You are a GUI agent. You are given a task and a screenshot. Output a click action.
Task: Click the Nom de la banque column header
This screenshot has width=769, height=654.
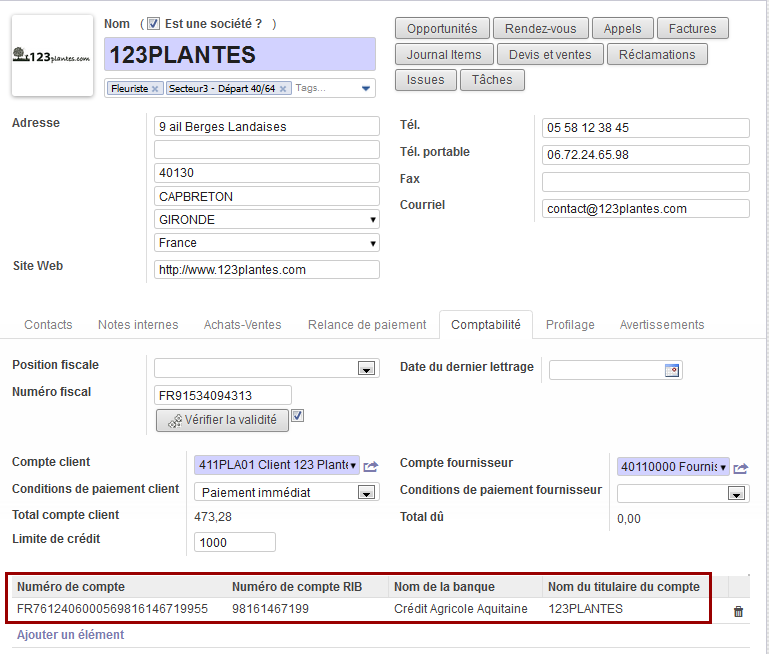click(444, 586)
